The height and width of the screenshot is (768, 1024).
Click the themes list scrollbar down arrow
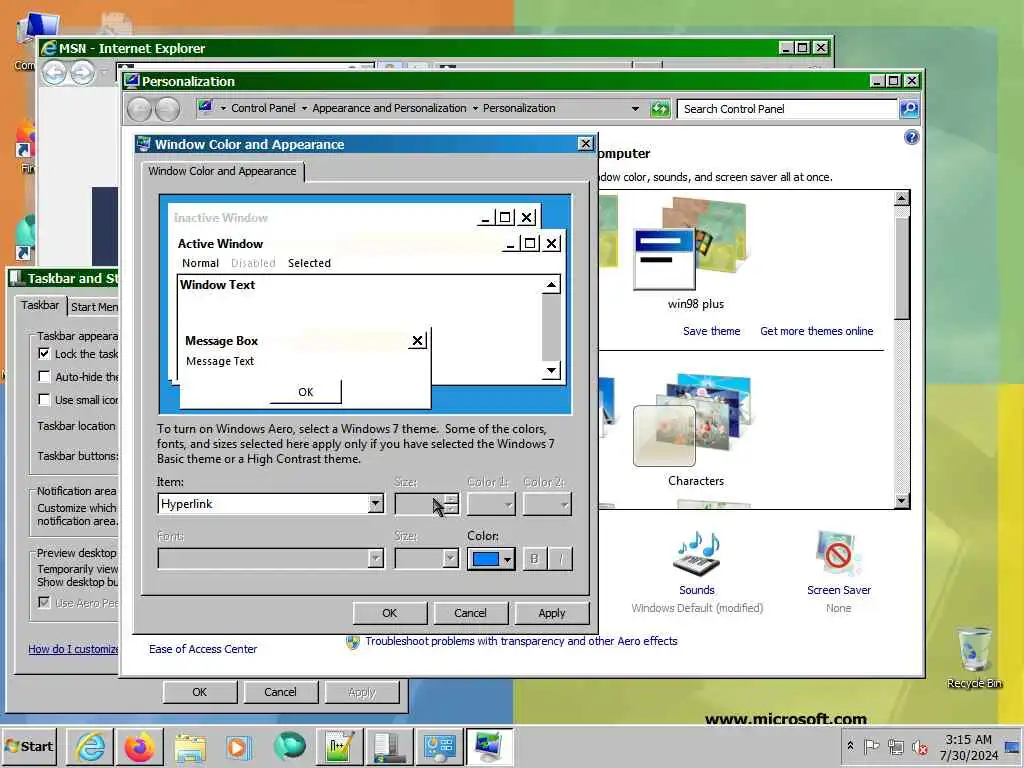pyautogui.click(x=901, y=501)
